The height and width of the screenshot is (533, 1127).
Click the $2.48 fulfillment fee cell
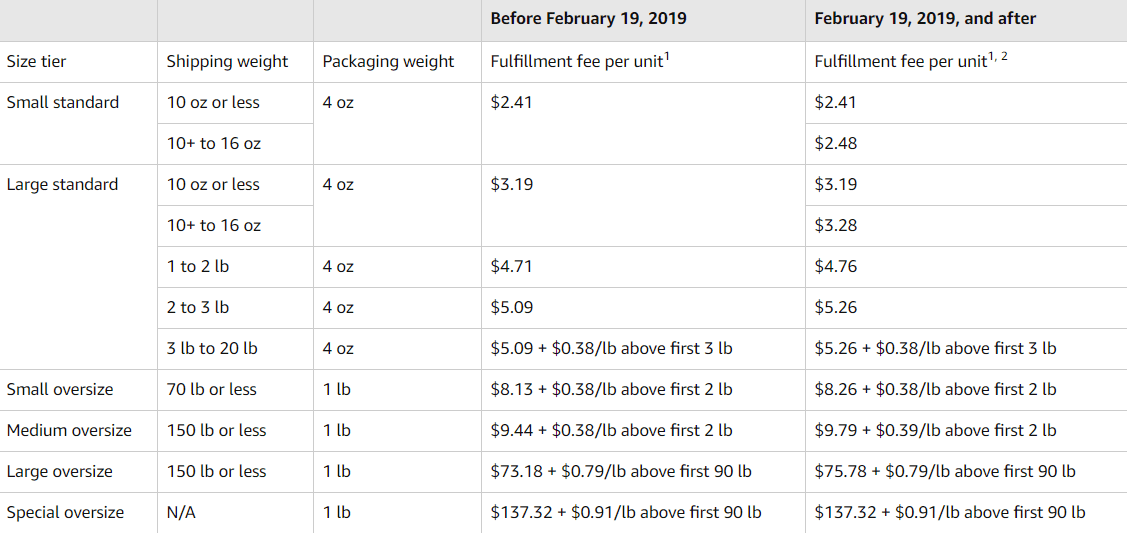click(835, 143)
